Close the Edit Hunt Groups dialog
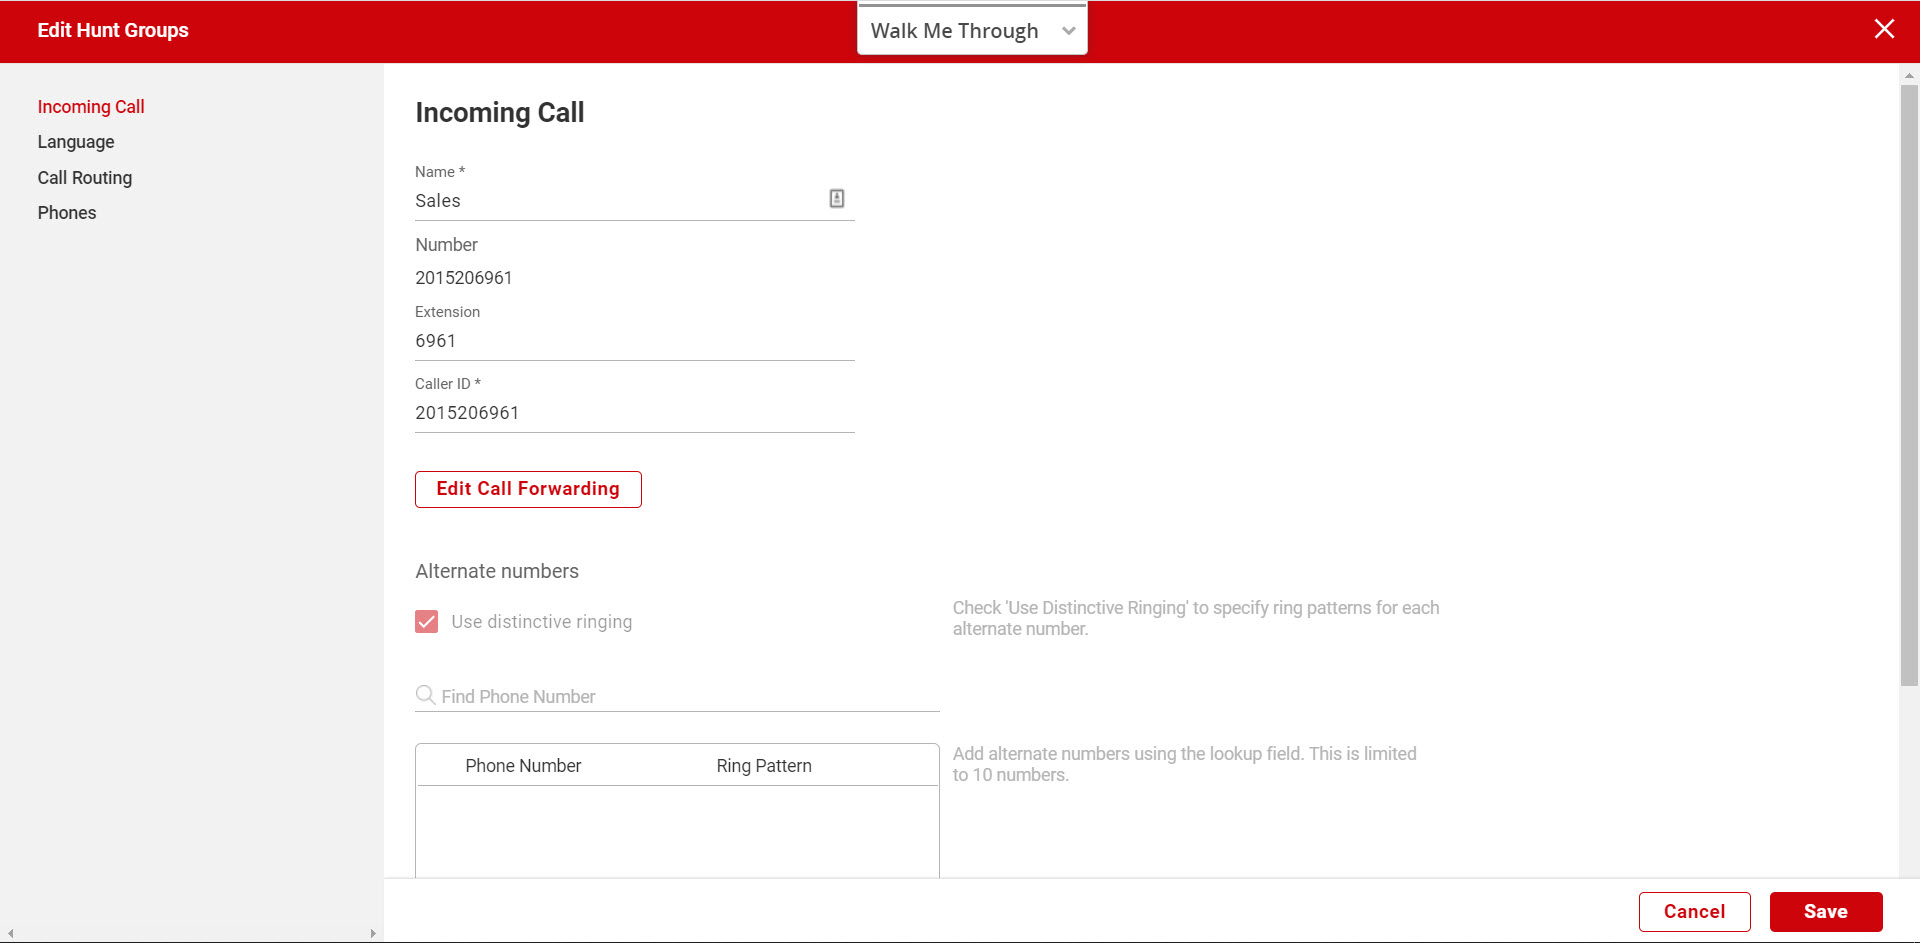 point(1884,29)
